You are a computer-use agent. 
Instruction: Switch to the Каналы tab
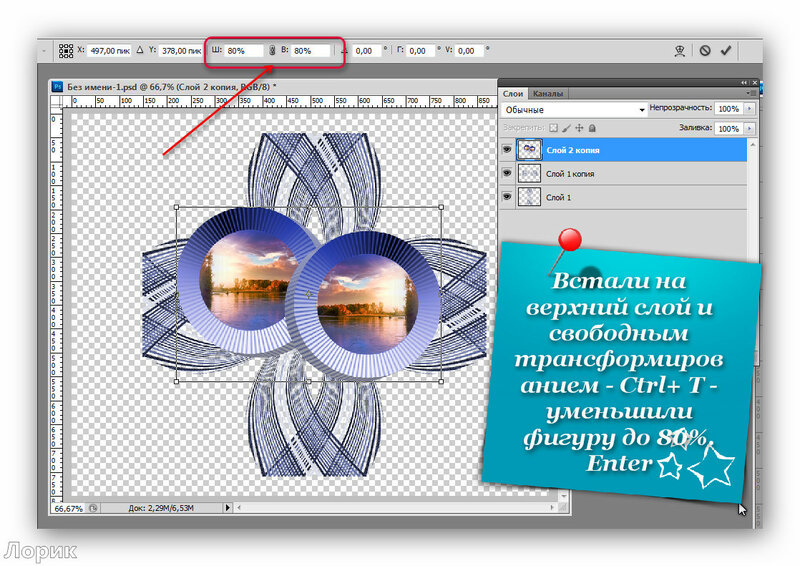click(547, 94)
